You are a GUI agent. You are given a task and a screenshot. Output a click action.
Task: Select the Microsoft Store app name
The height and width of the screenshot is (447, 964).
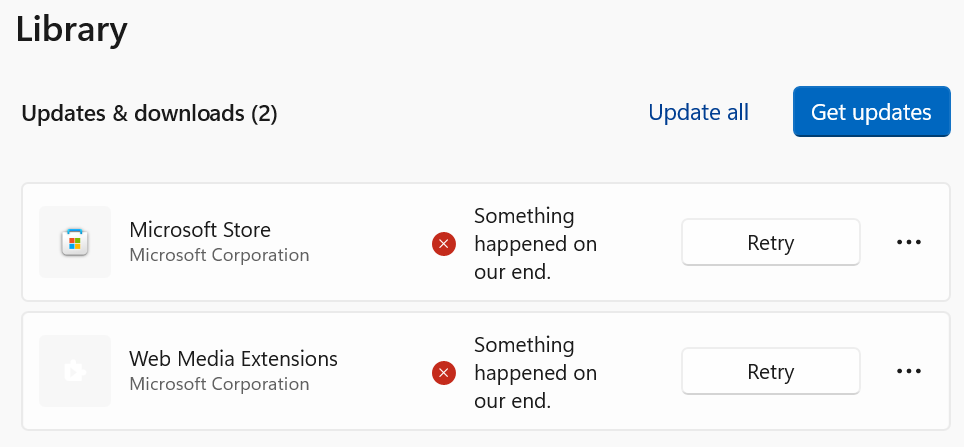[200, 230]
